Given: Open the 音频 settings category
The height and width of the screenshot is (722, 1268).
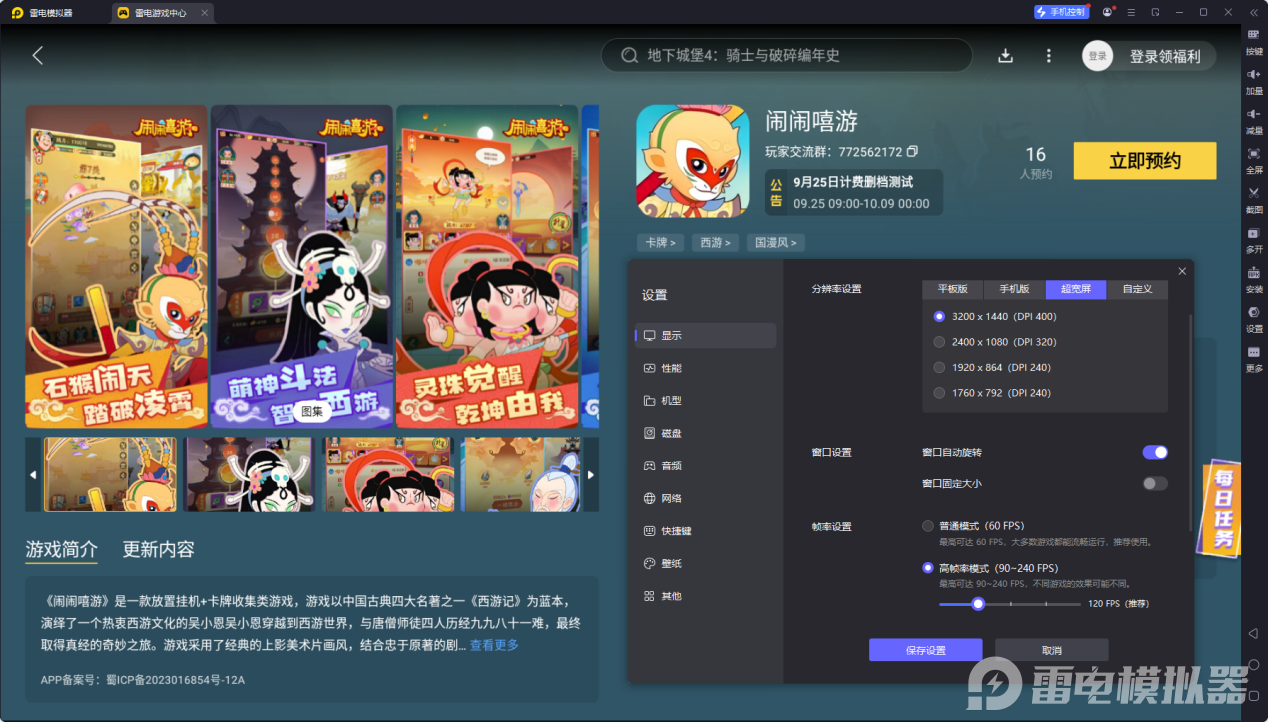Looking at the screenshot, I should pos(706,465).
